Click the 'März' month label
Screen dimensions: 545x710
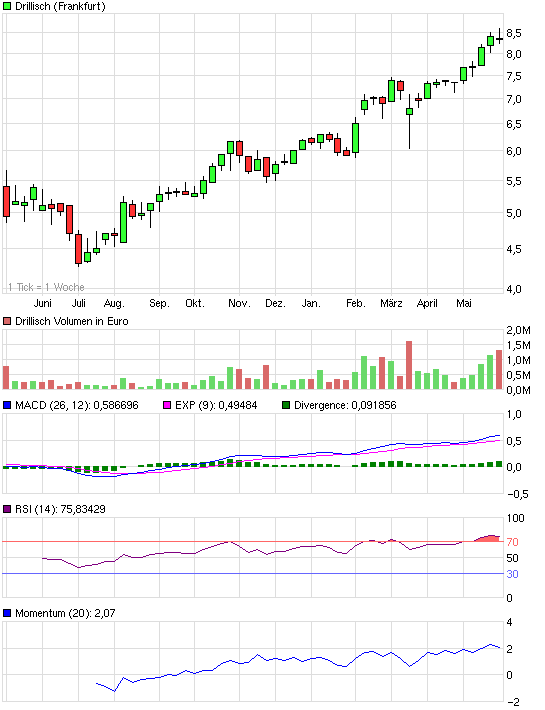(392, 303)
